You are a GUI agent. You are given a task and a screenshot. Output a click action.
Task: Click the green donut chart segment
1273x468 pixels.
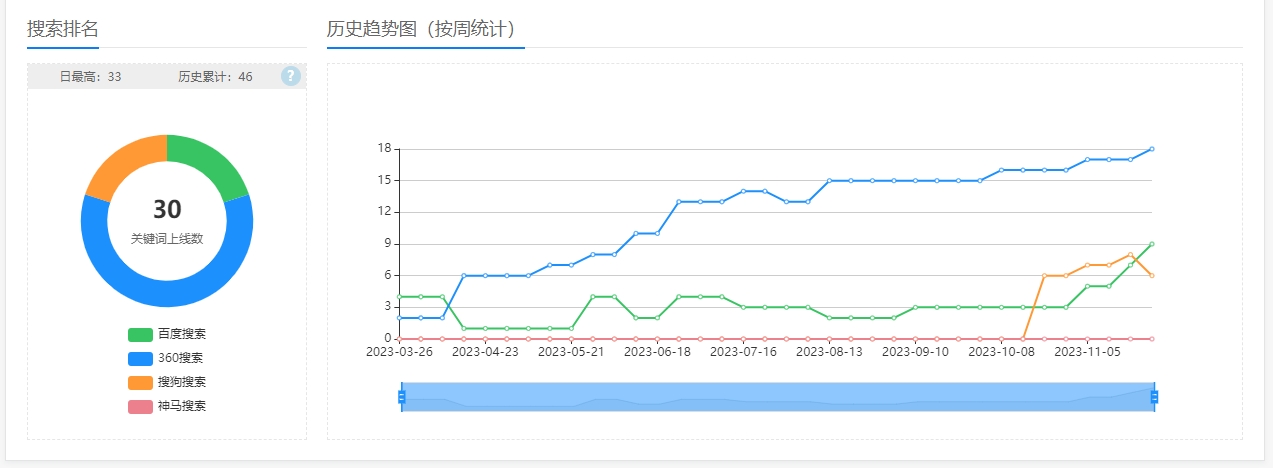tap(212, 162)
